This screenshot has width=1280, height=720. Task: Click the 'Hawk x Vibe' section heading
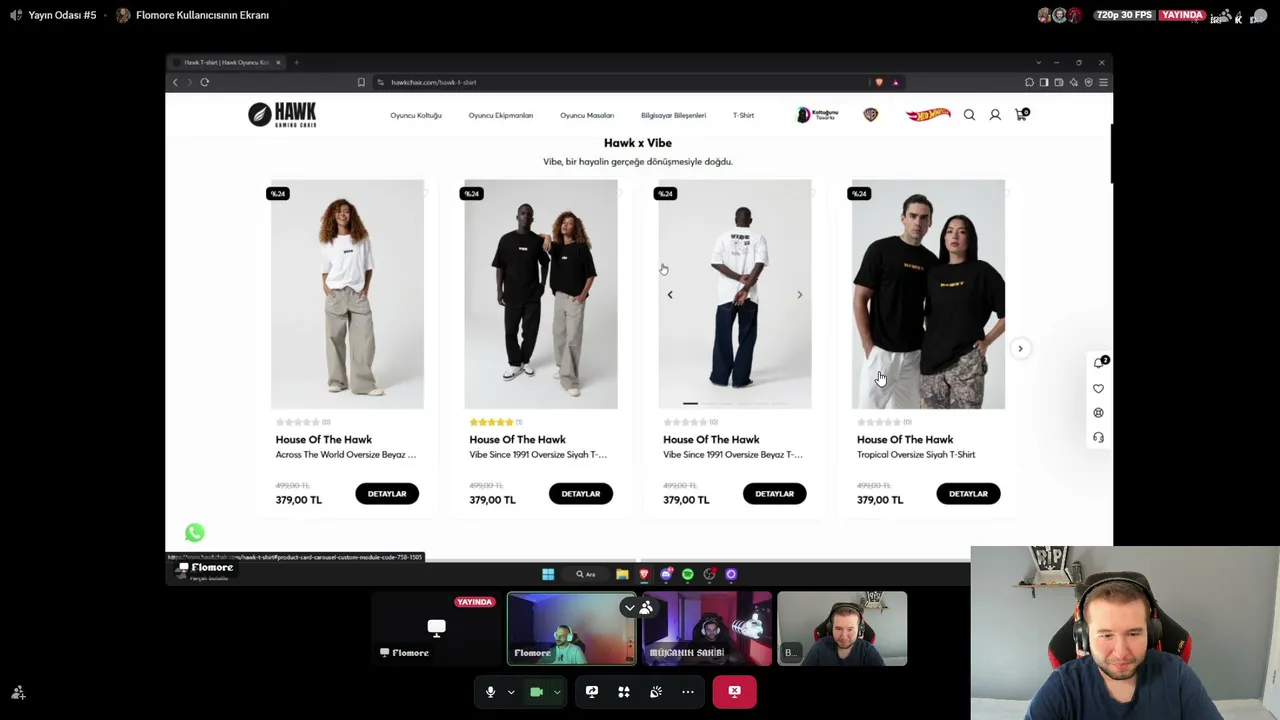(638, 143)
